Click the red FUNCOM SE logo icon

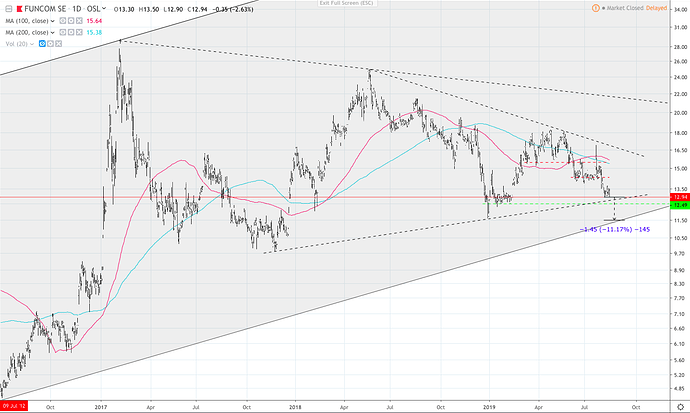(x=19, y=9)
